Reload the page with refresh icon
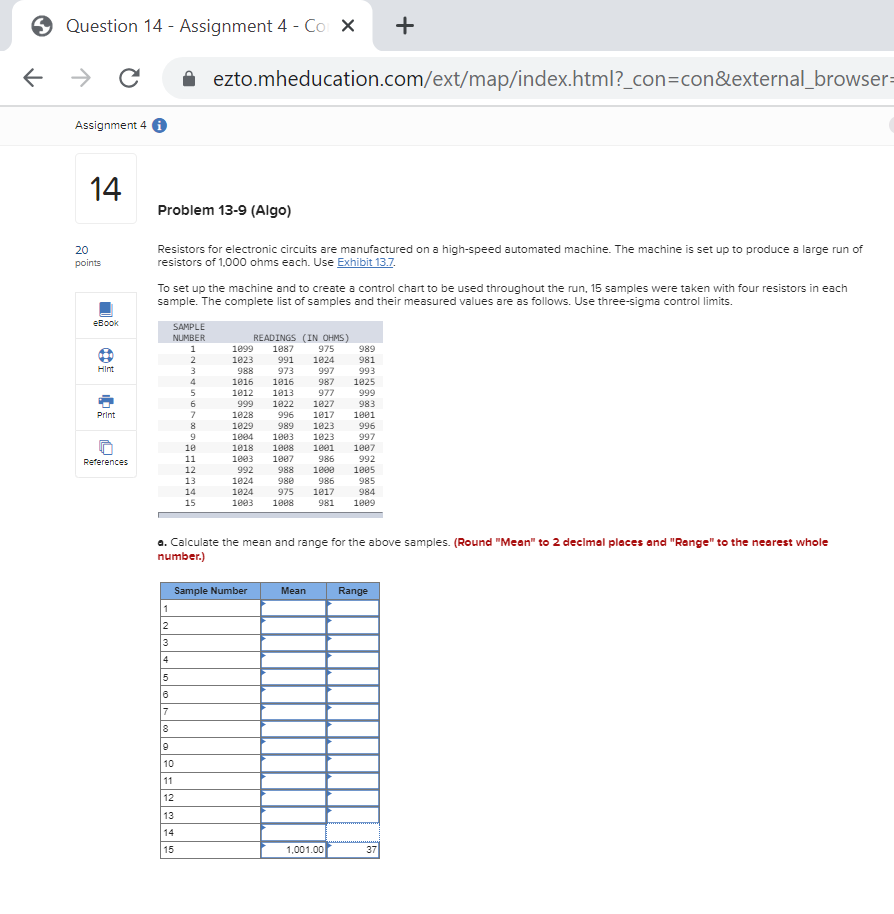Viewport: 894px width, 914px height. [129, 78]
